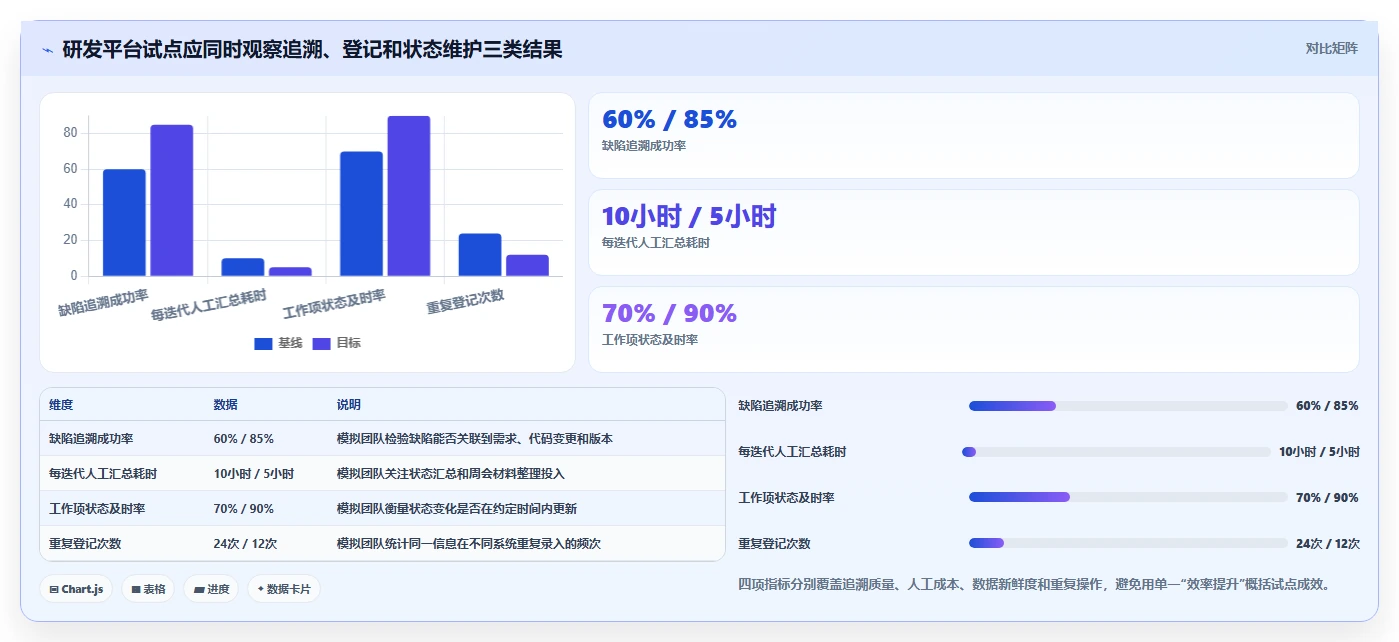Select the 60% / 85% data card
Screen dimensions: 1399x642
point(974,135)
